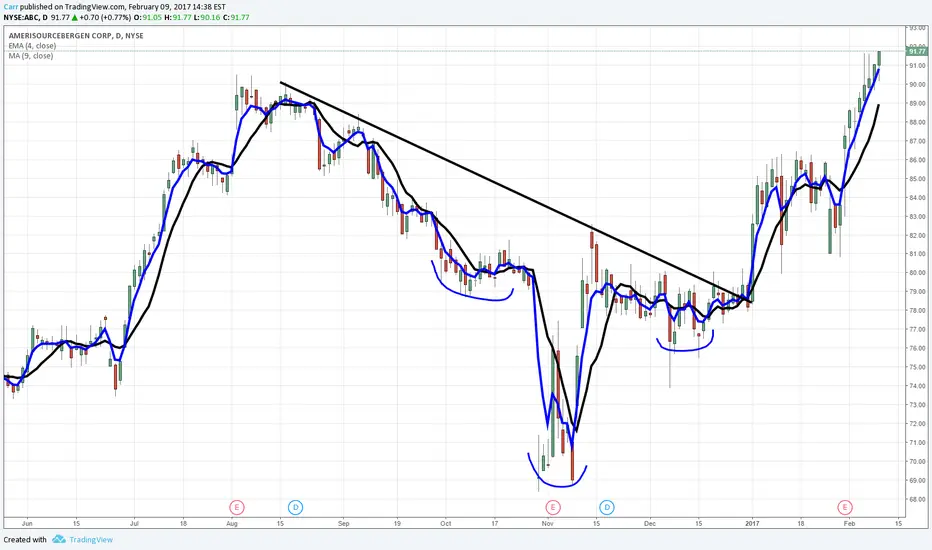
Task: Click the 80.00 price axis label
Action: pos(917,273)
